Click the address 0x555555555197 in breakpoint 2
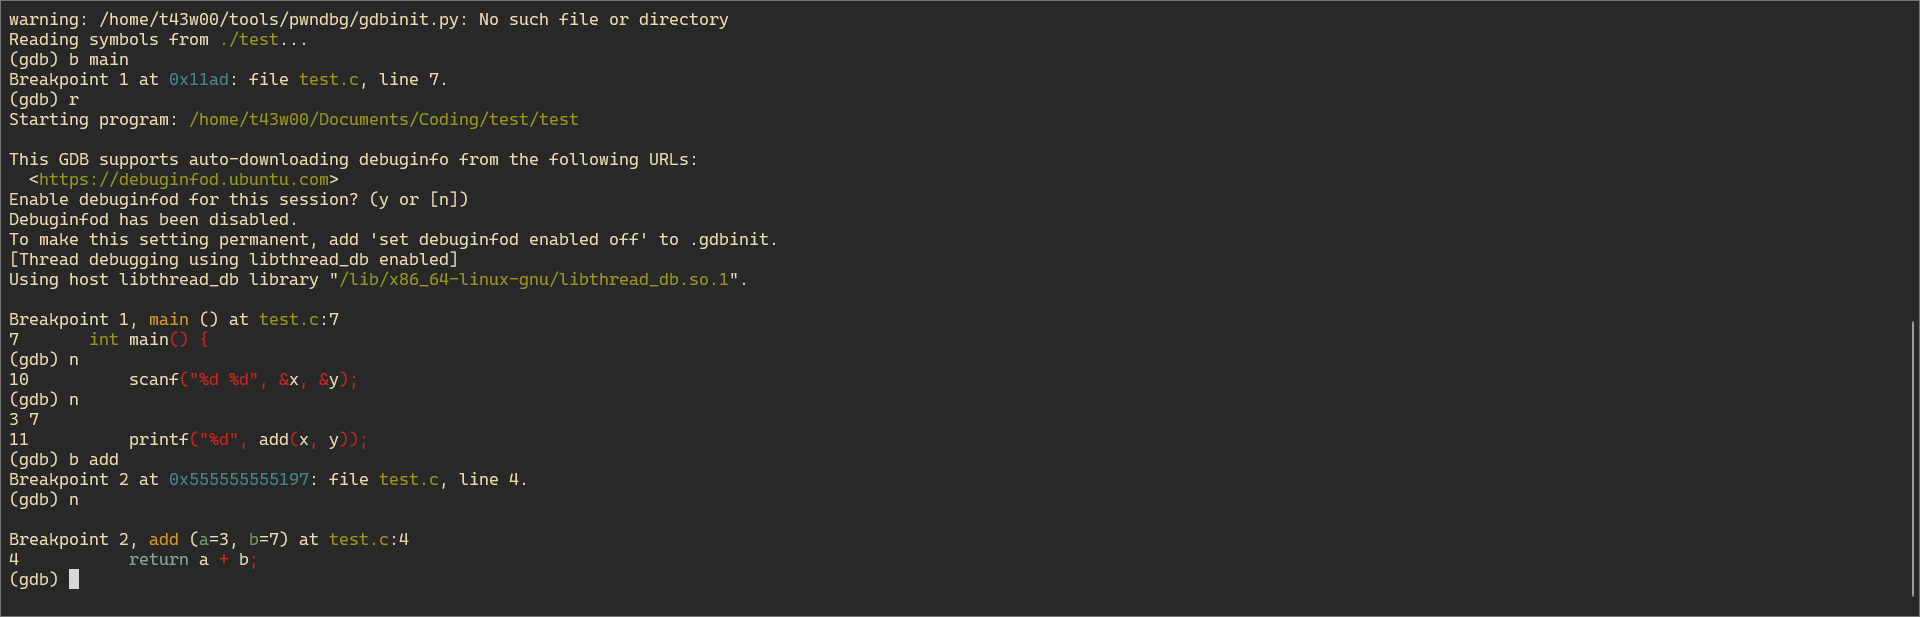The image size is (1920, 617). 239,480
